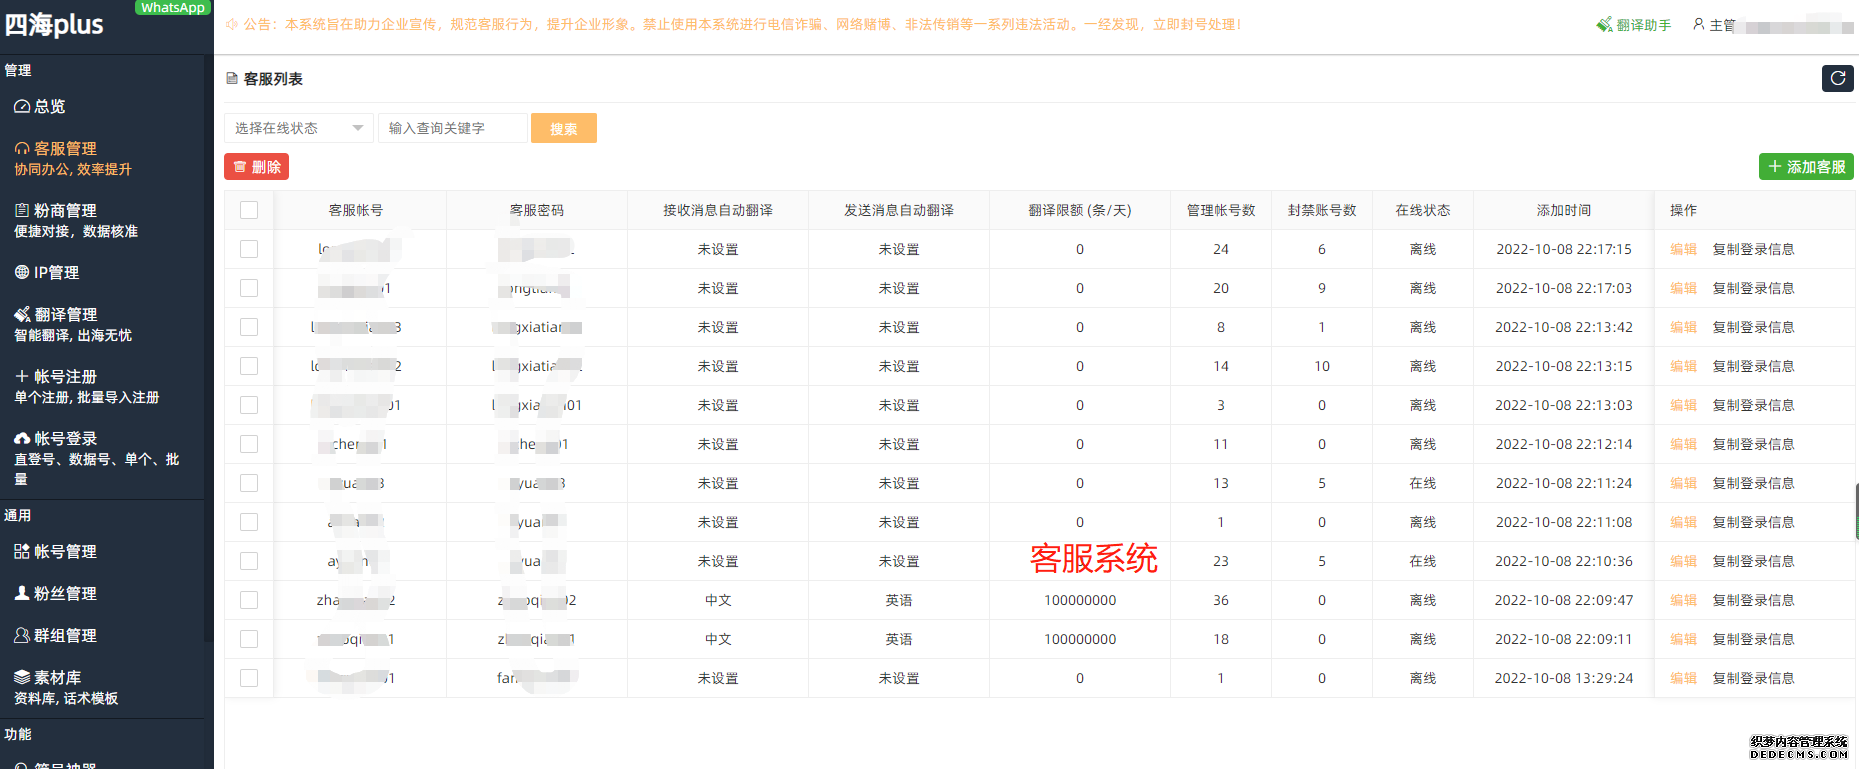This screenshot has height=769, width=1859.
Task: Click the 总览 dashboard icon in sidebar
Action: coord(22,107)
